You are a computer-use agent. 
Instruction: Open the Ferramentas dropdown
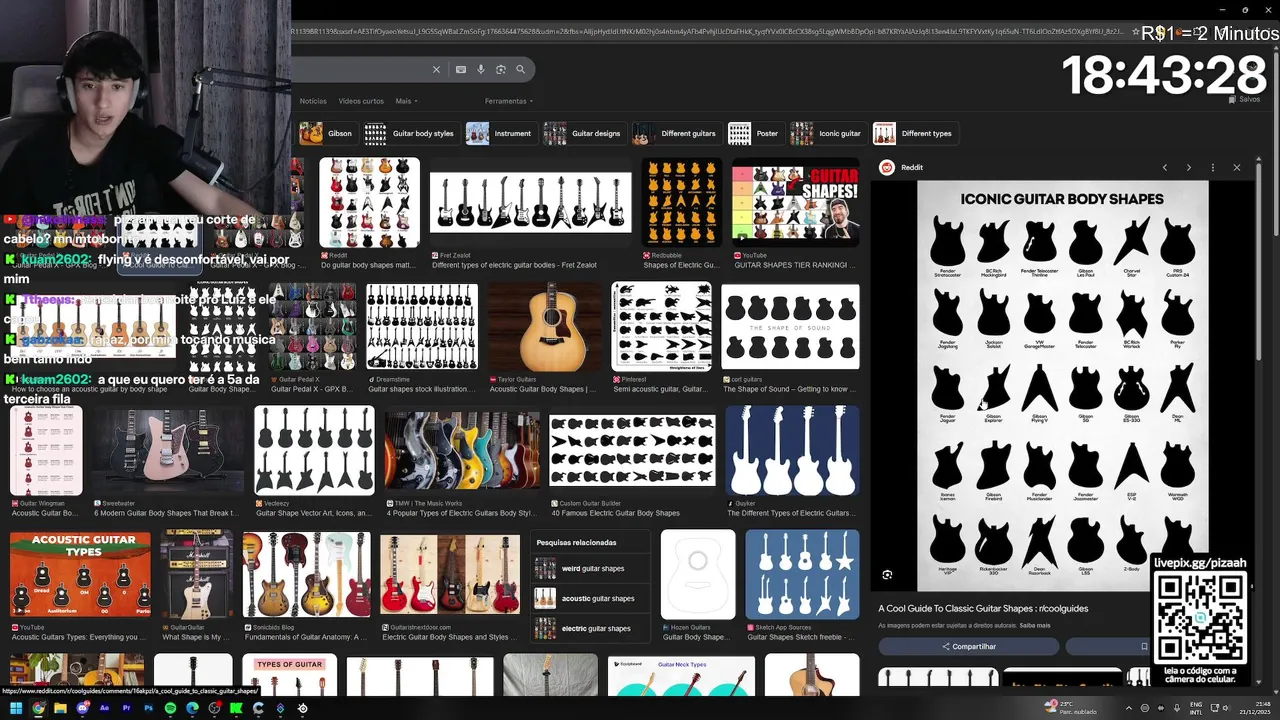coord(508,101)
